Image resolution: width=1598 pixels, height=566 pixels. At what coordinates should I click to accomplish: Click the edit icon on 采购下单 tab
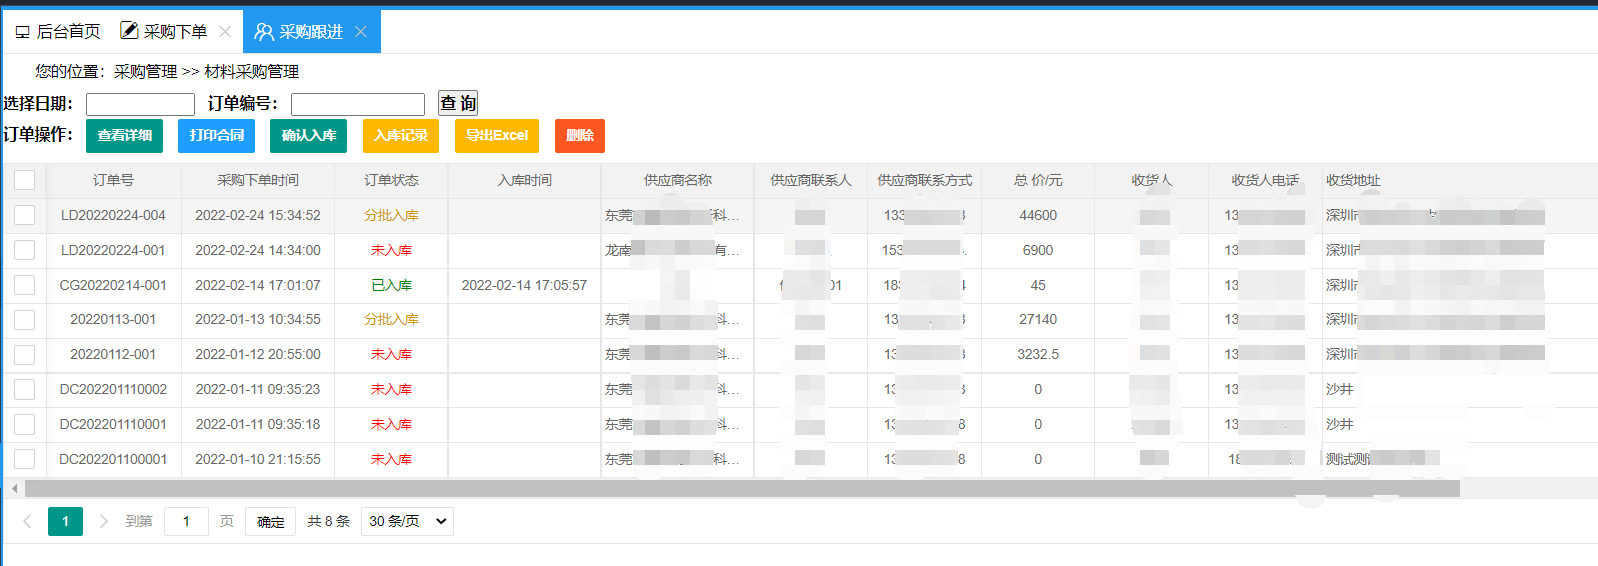click(129, 31)
